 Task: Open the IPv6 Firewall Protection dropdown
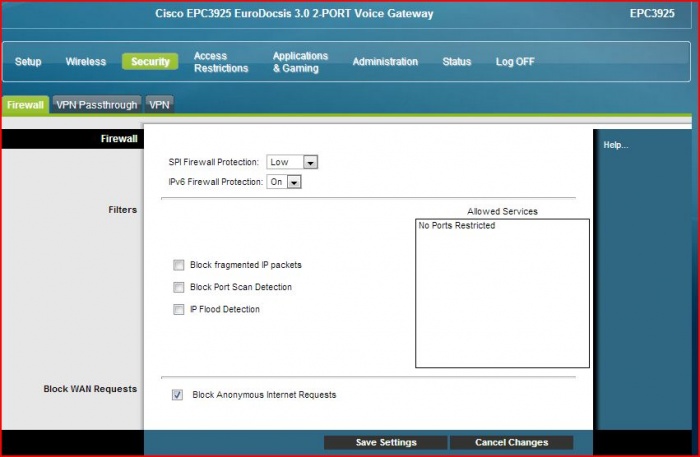coord(284,182)
